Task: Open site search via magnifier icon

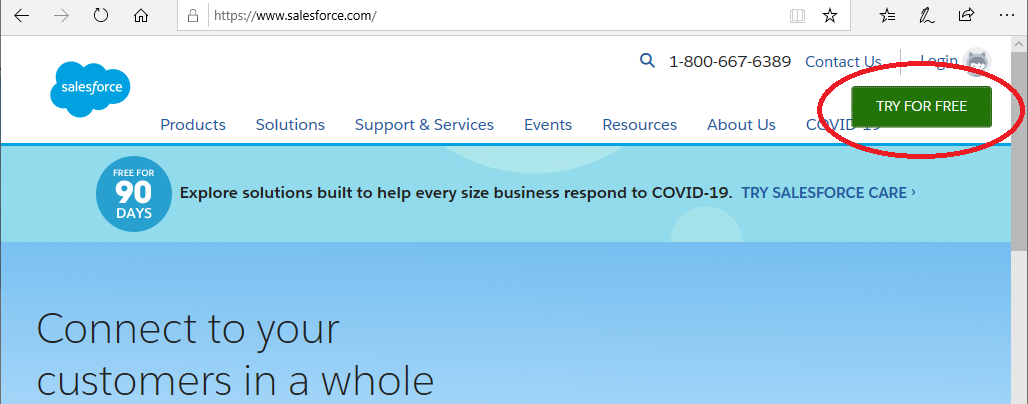Action: coord(646,61)
